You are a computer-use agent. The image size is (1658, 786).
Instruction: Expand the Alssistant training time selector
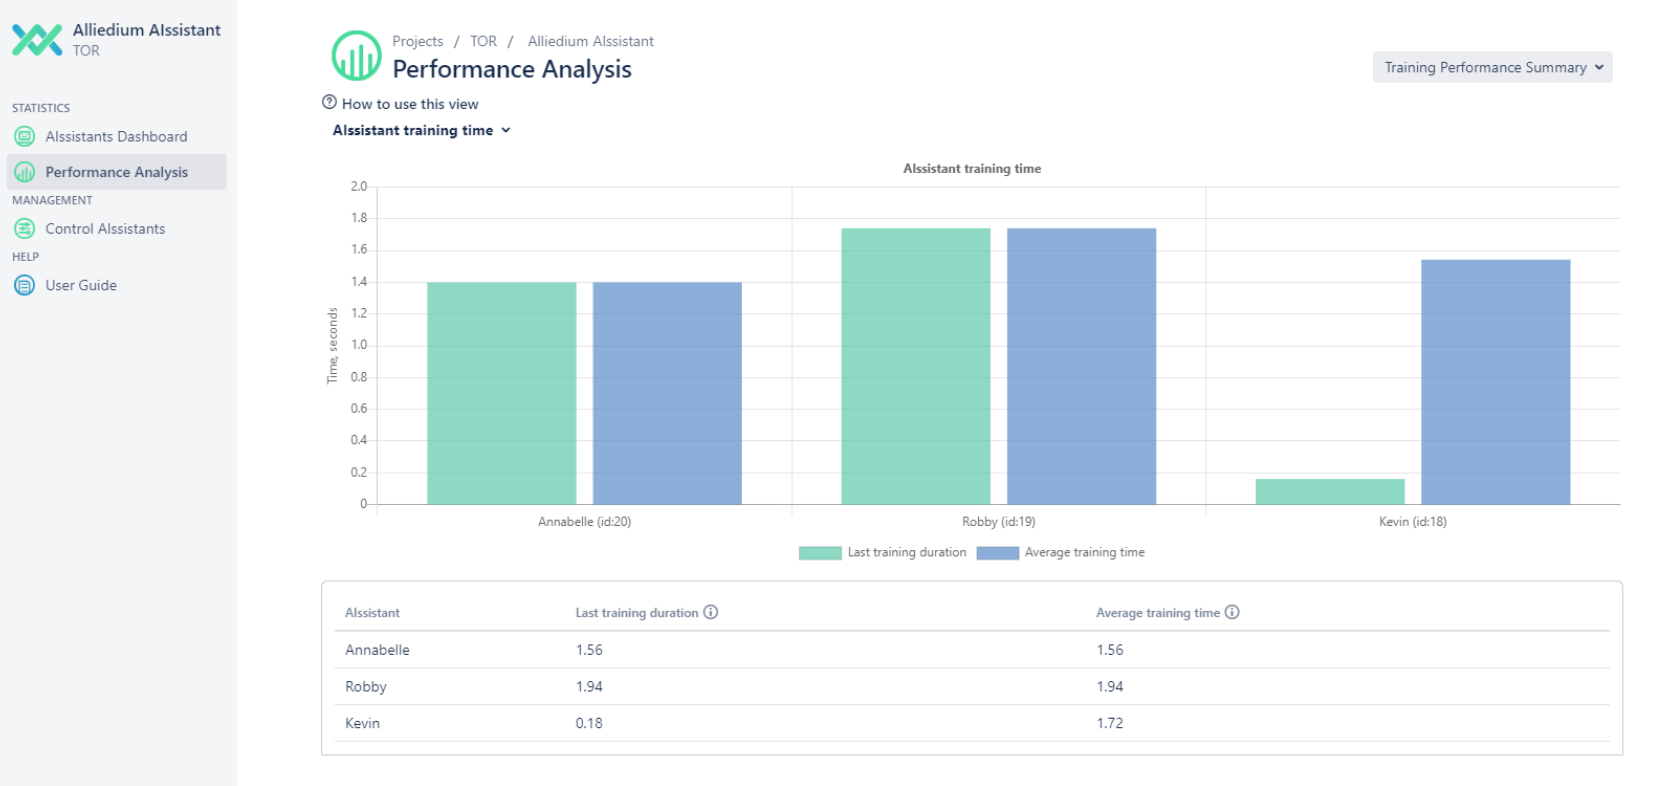click(421, 131)
